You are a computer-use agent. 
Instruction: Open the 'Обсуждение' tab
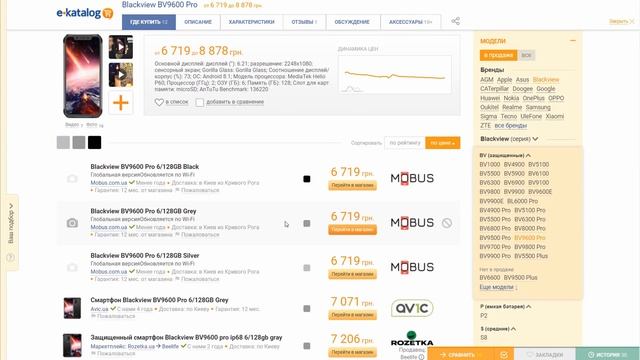tap(352, 22)
